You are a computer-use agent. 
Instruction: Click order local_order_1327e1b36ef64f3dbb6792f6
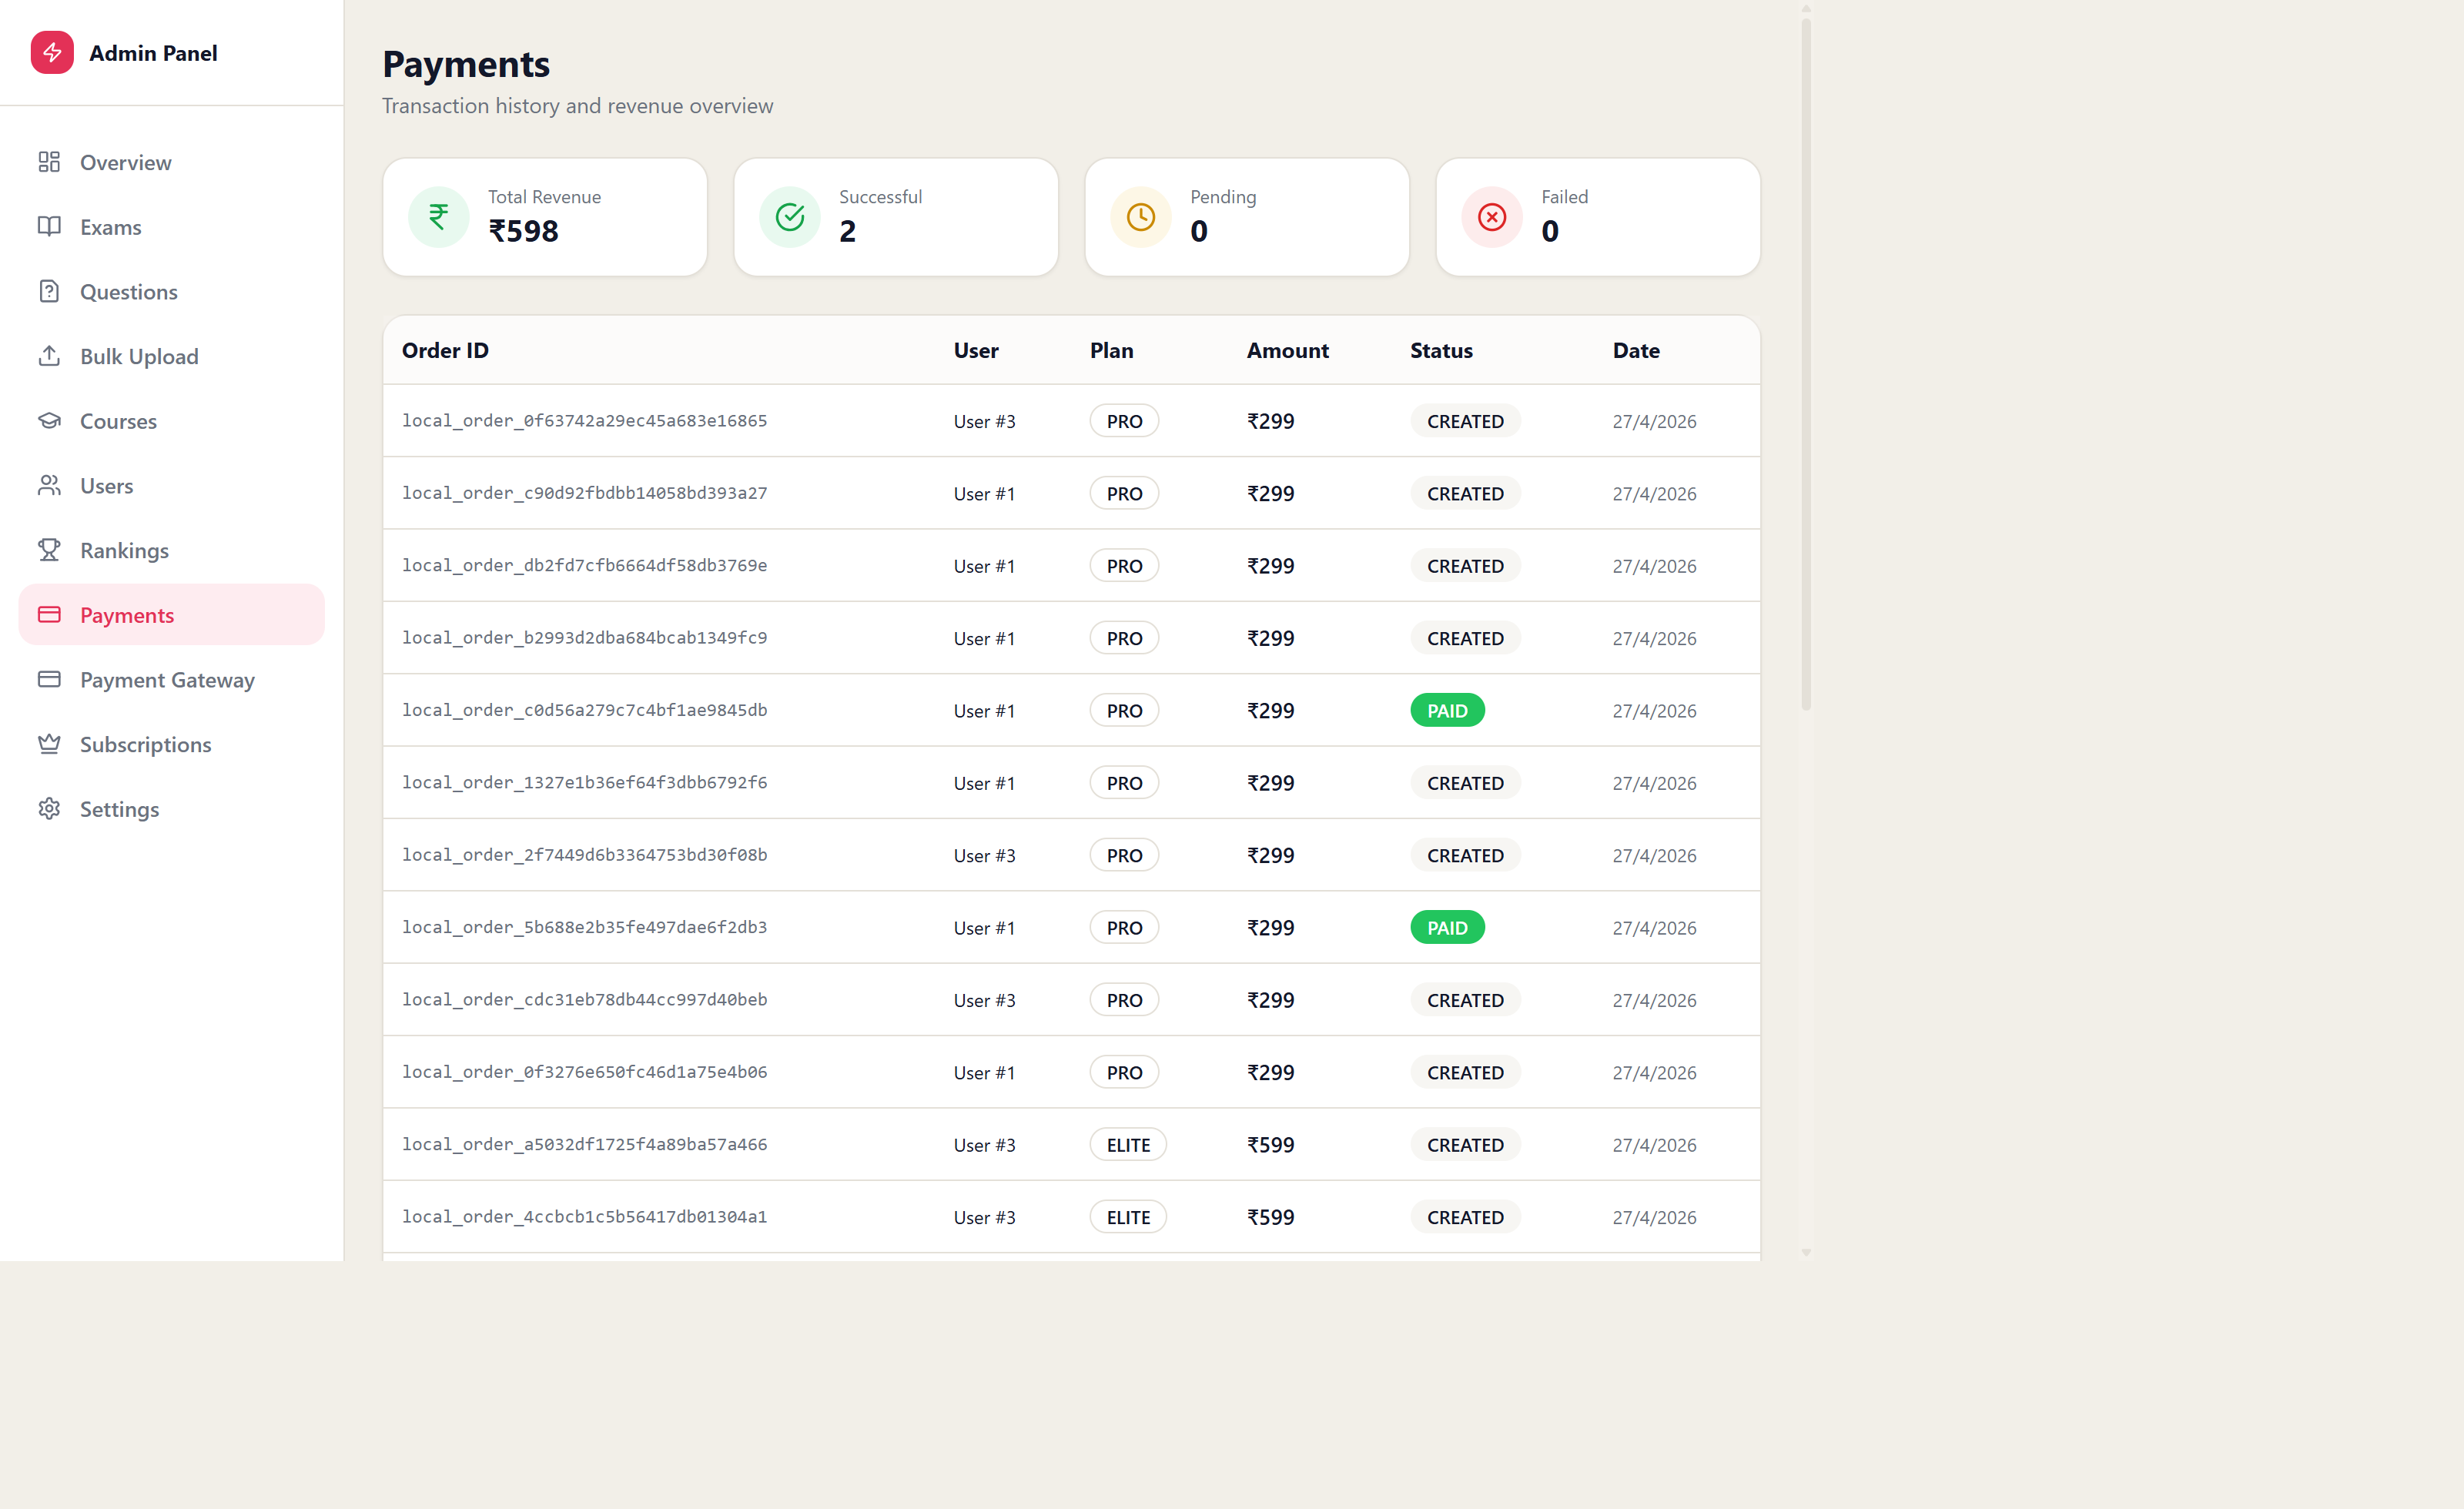584,782
